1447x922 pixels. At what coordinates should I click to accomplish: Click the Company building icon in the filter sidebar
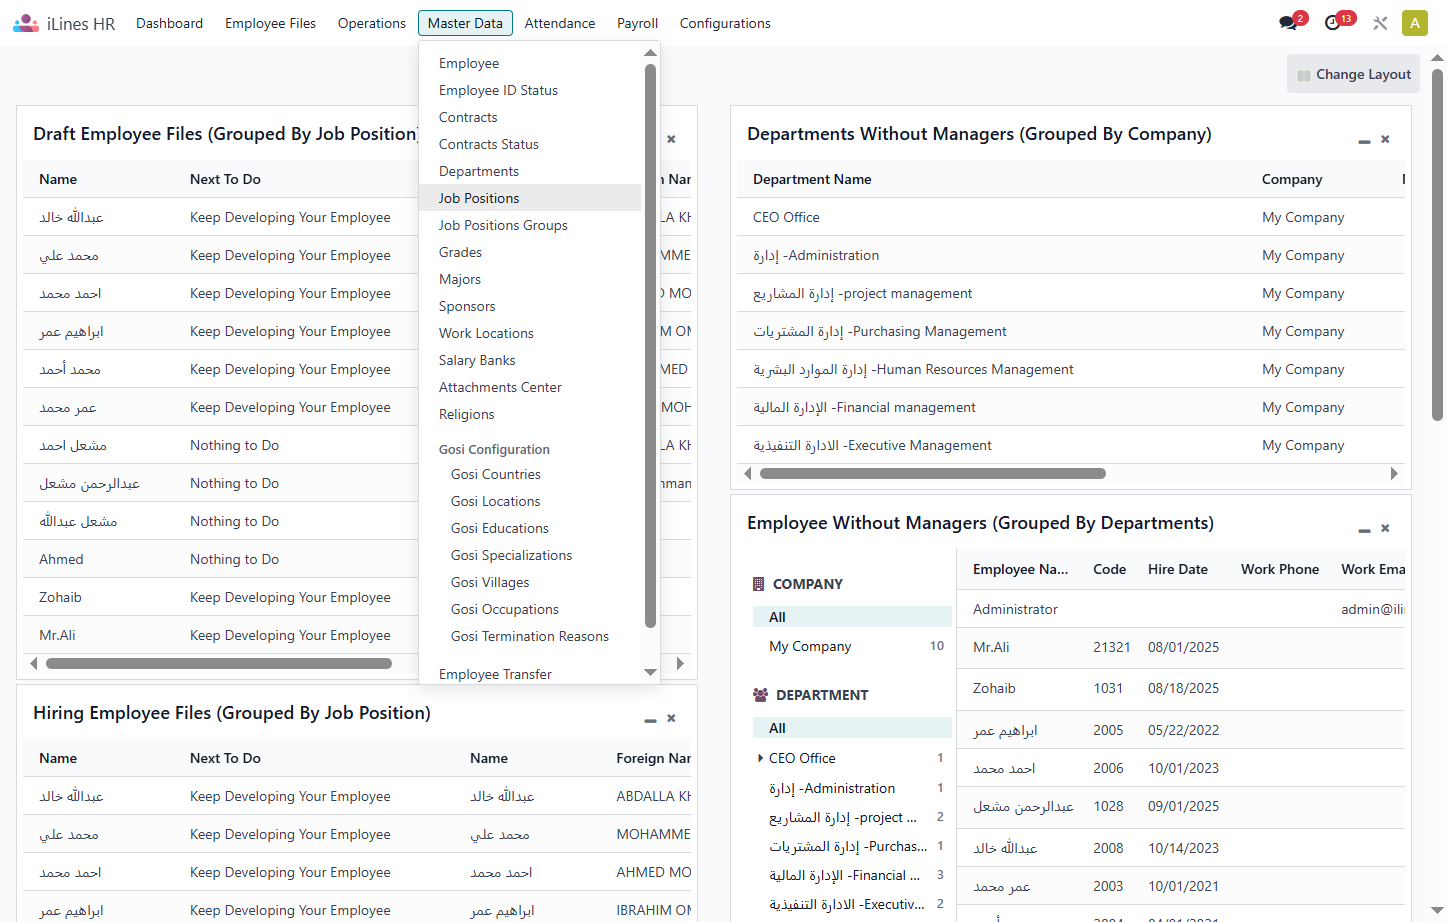pyautogui.click(x=759, y=584)
